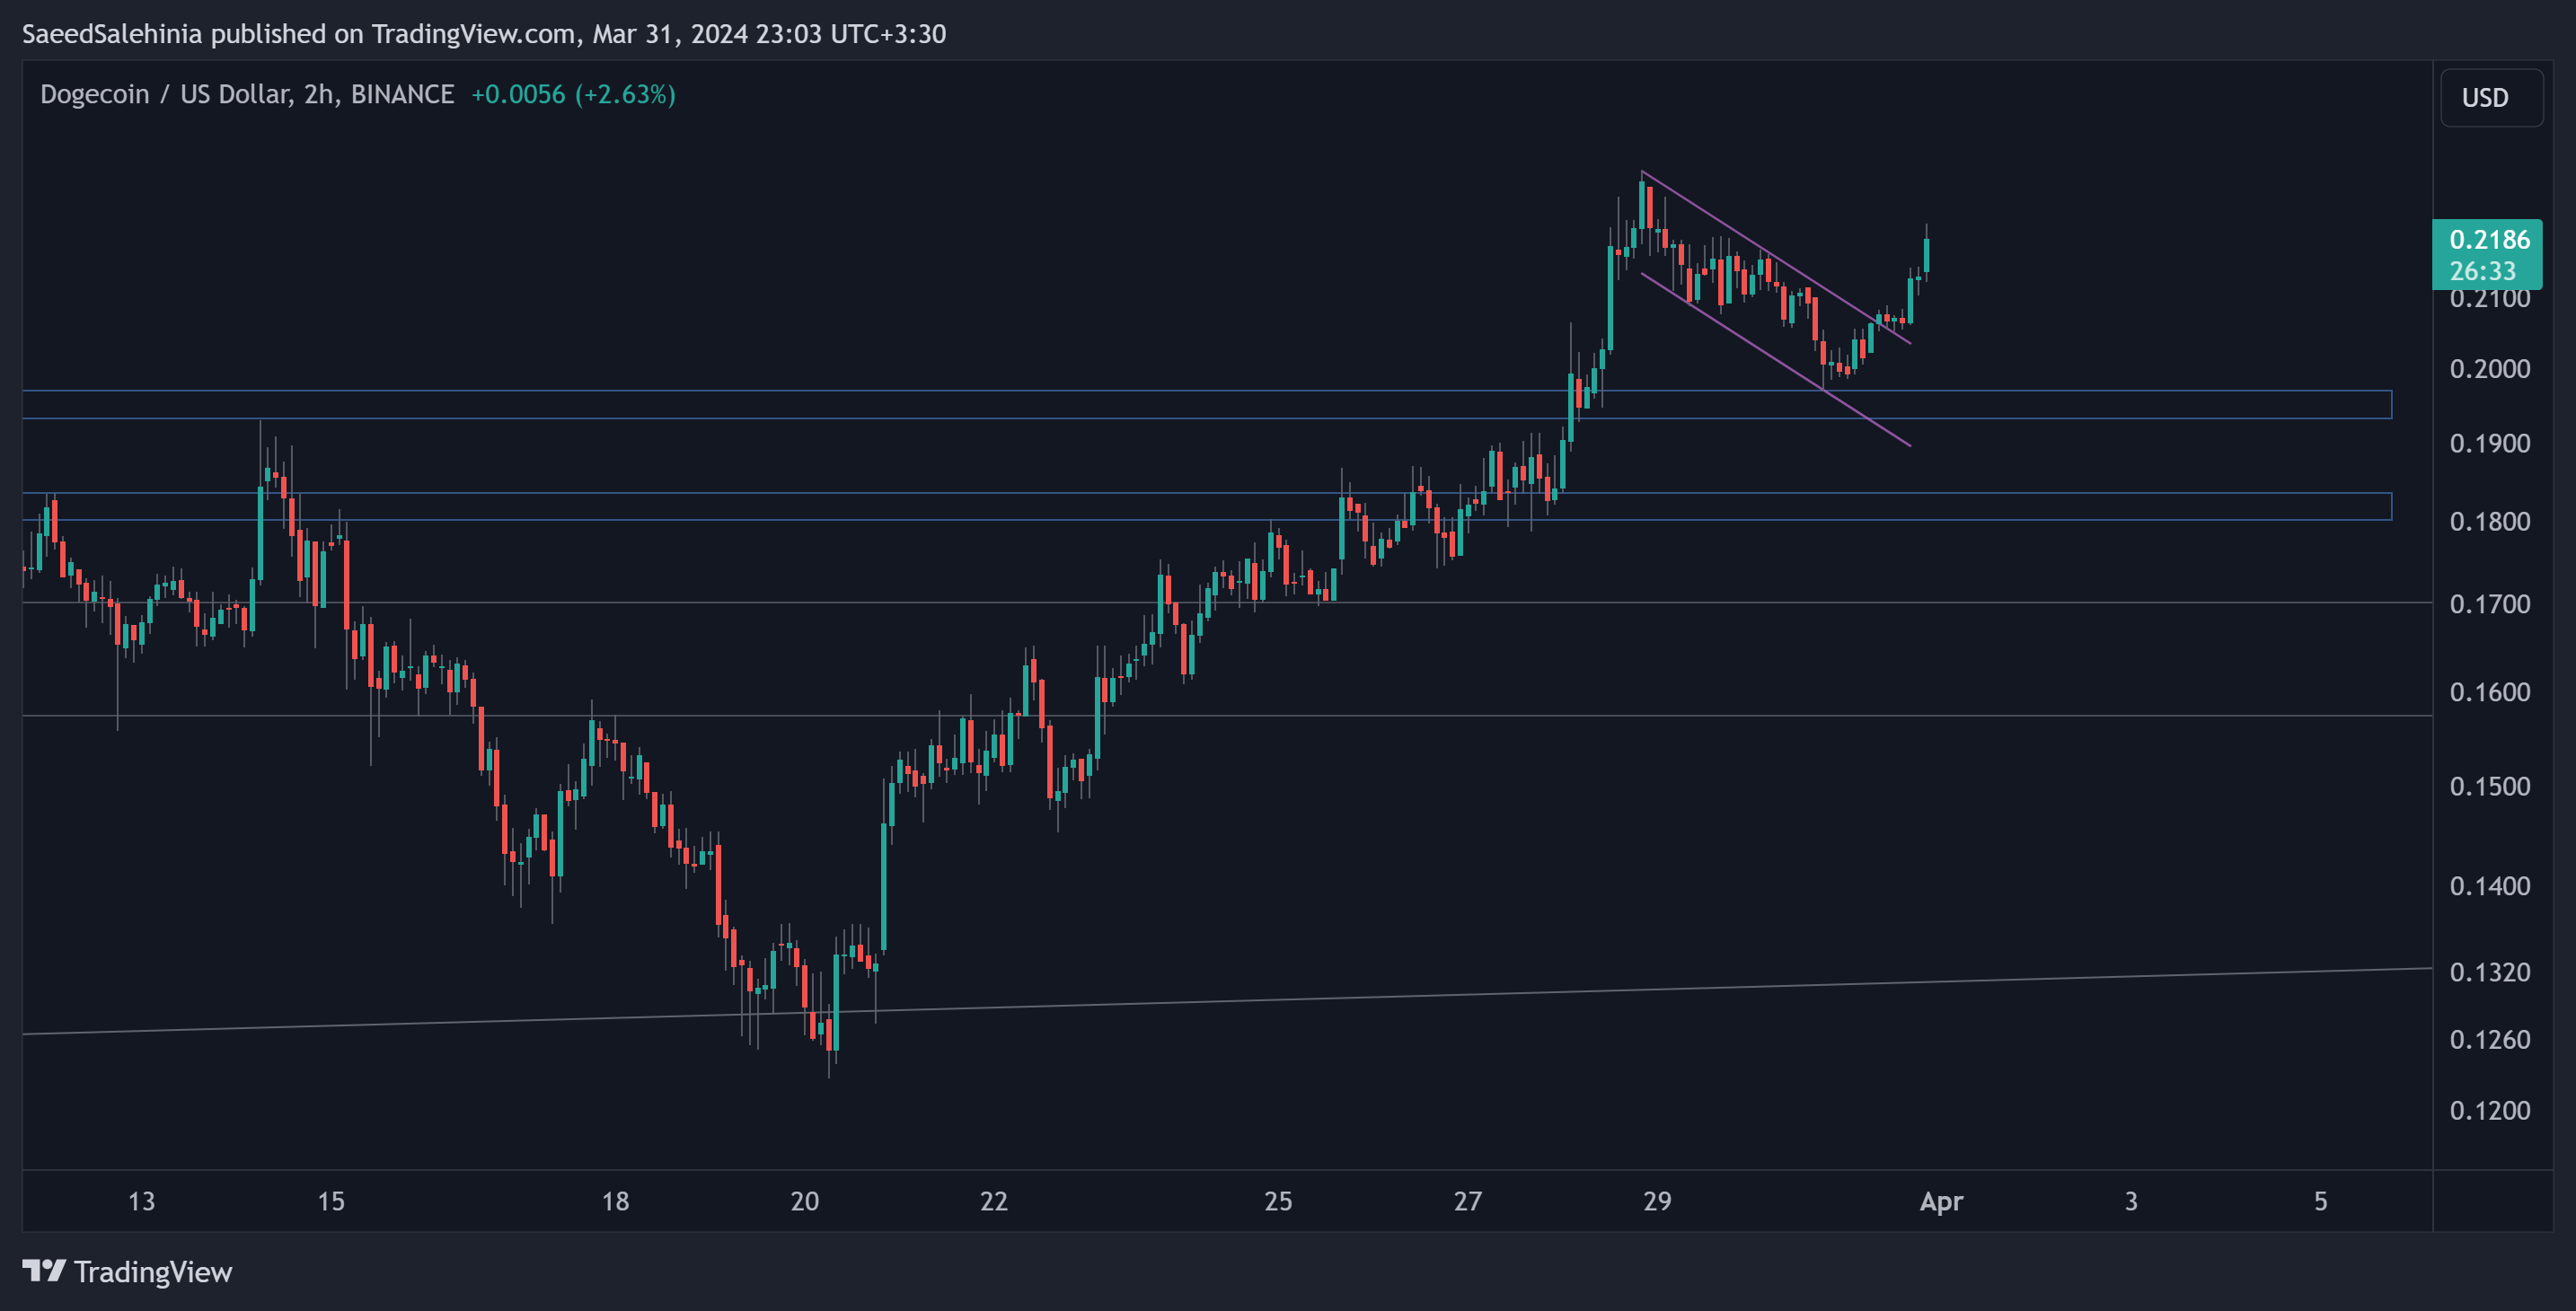Click the Apr label on time axis
This screenshot has height=1311, width=2576.
coord(1941,1202)
